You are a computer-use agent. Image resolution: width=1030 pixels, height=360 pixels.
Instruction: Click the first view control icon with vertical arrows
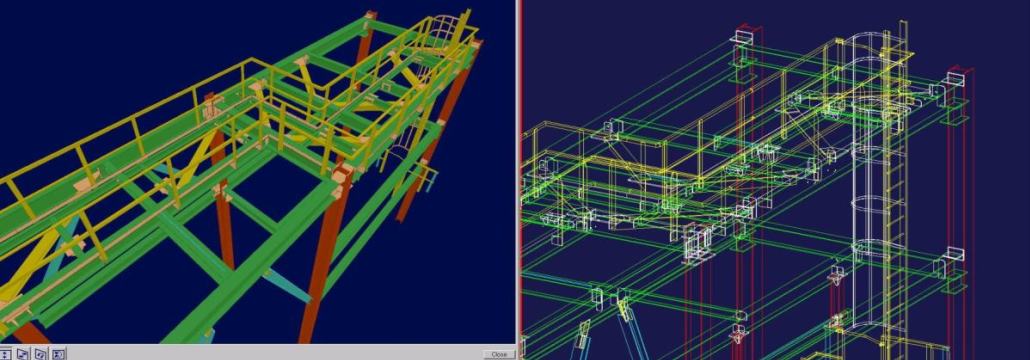(x=6, y=354)
